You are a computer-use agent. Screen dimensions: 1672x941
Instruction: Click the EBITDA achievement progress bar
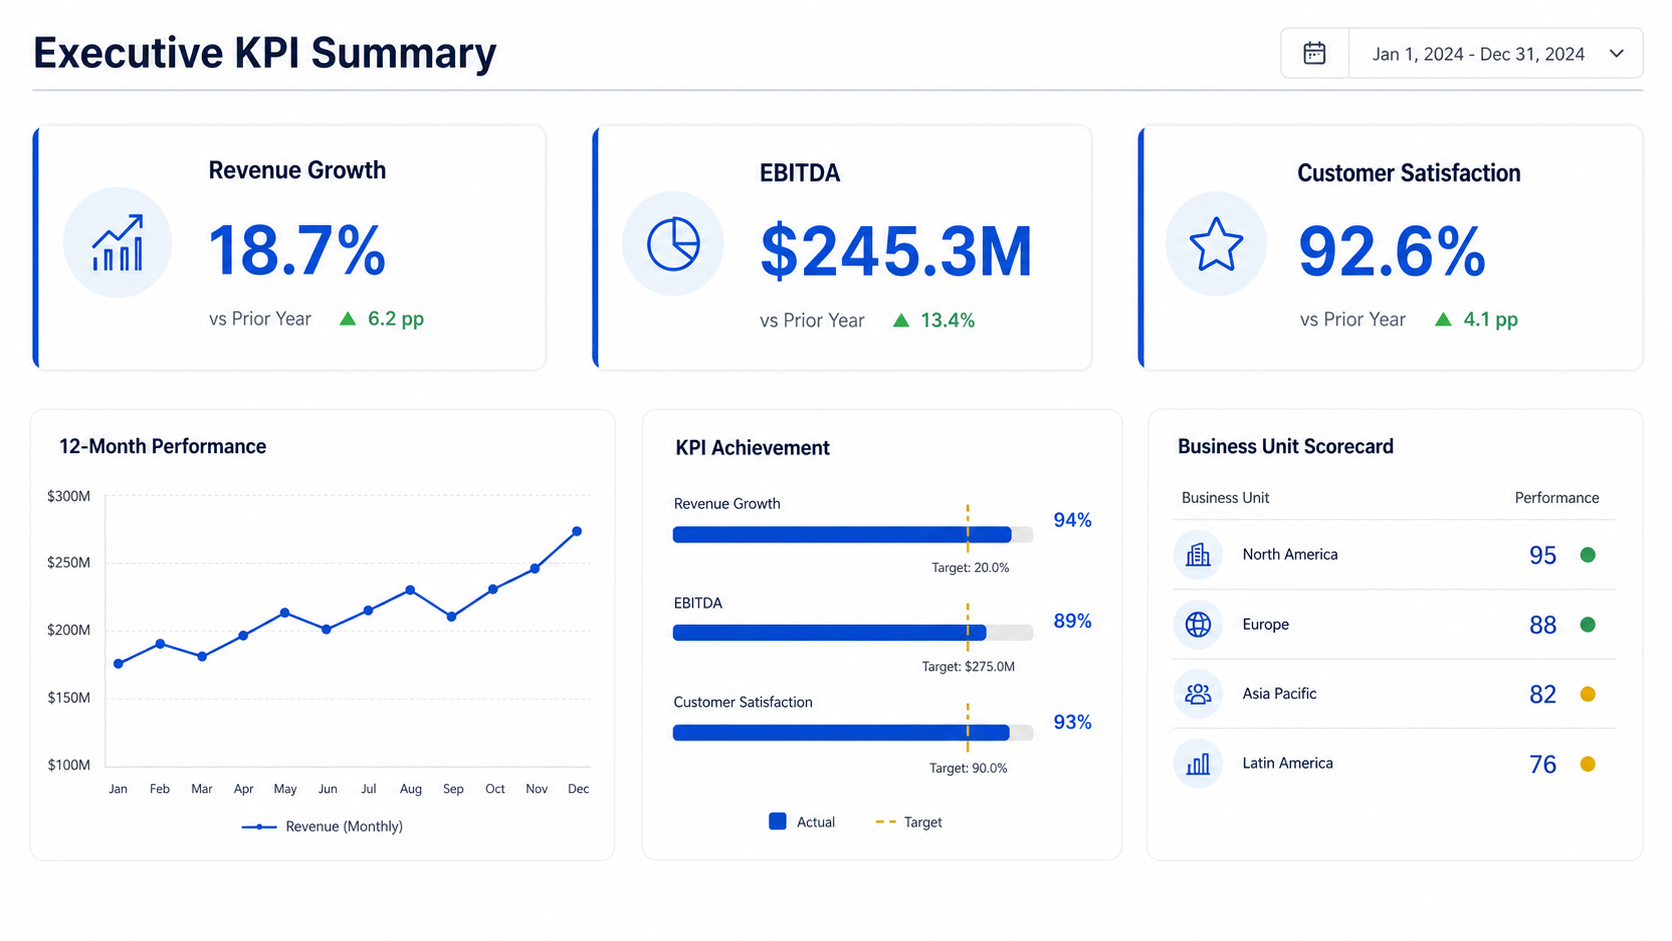[852, 633]
